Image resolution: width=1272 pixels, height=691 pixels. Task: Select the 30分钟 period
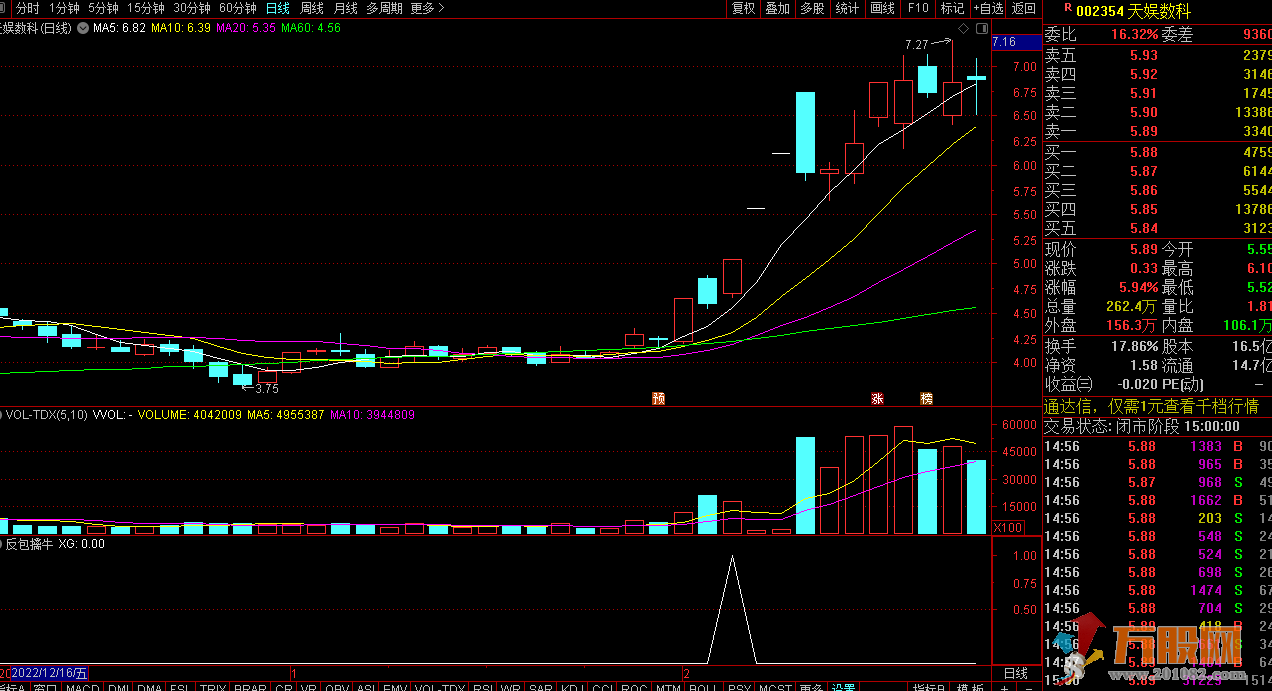pyautogui.click(x=192, y=8)
